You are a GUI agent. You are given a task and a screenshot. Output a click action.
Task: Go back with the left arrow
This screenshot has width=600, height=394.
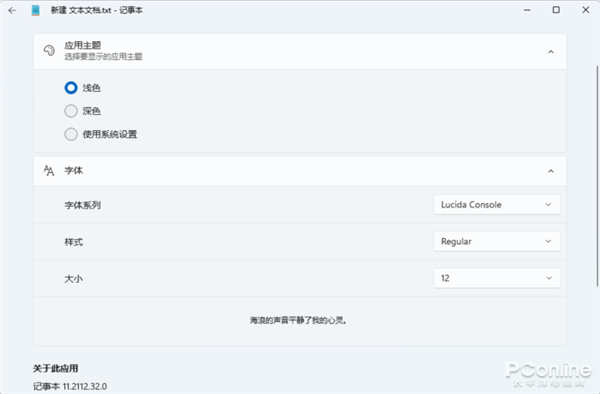click(x=12, y=10)
